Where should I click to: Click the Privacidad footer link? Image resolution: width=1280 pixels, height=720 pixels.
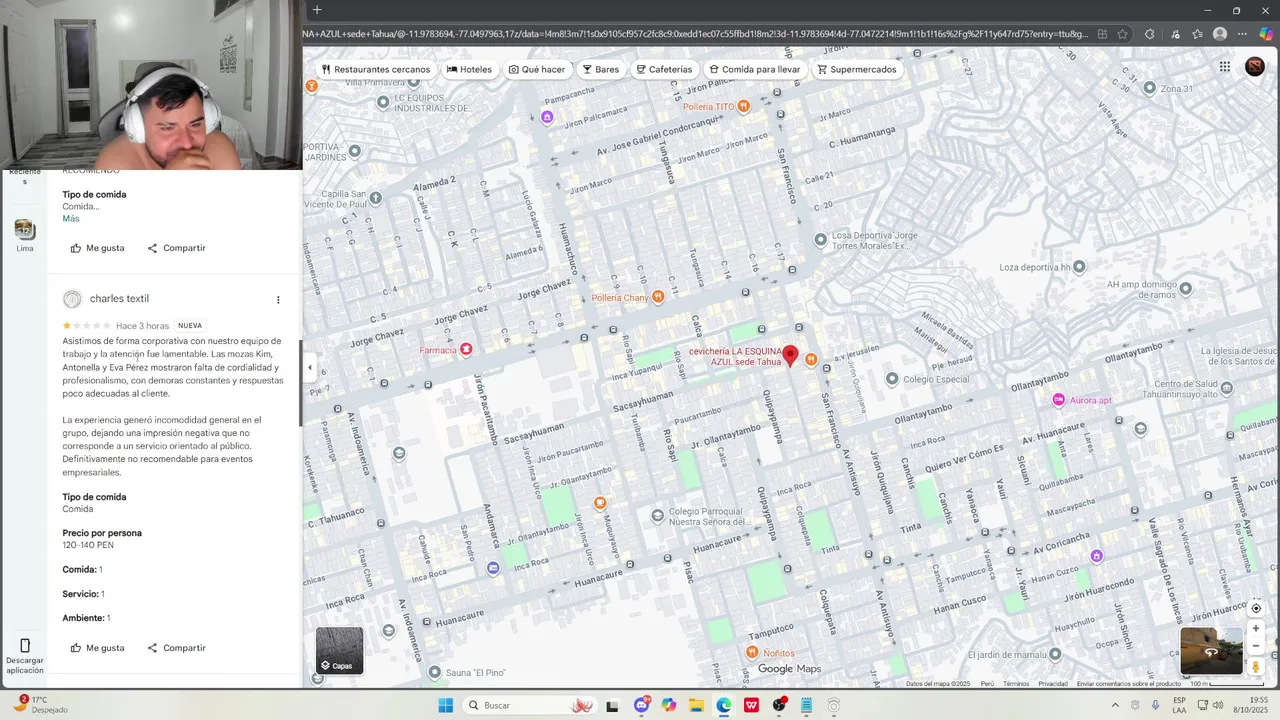pyautogui.click(x=1053, y=684)
